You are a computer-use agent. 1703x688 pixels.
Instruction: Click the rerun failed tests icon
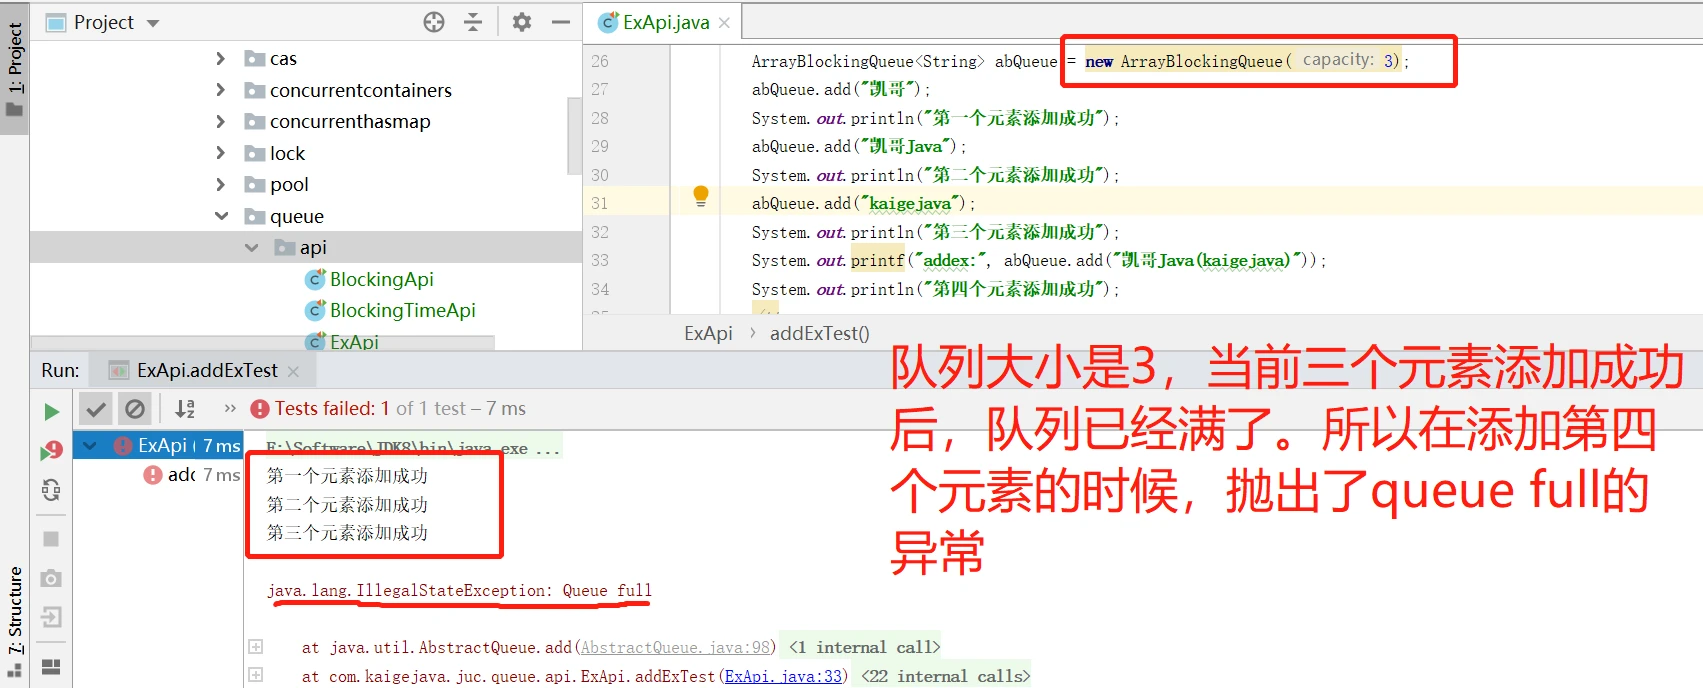[x=51, y=451]
